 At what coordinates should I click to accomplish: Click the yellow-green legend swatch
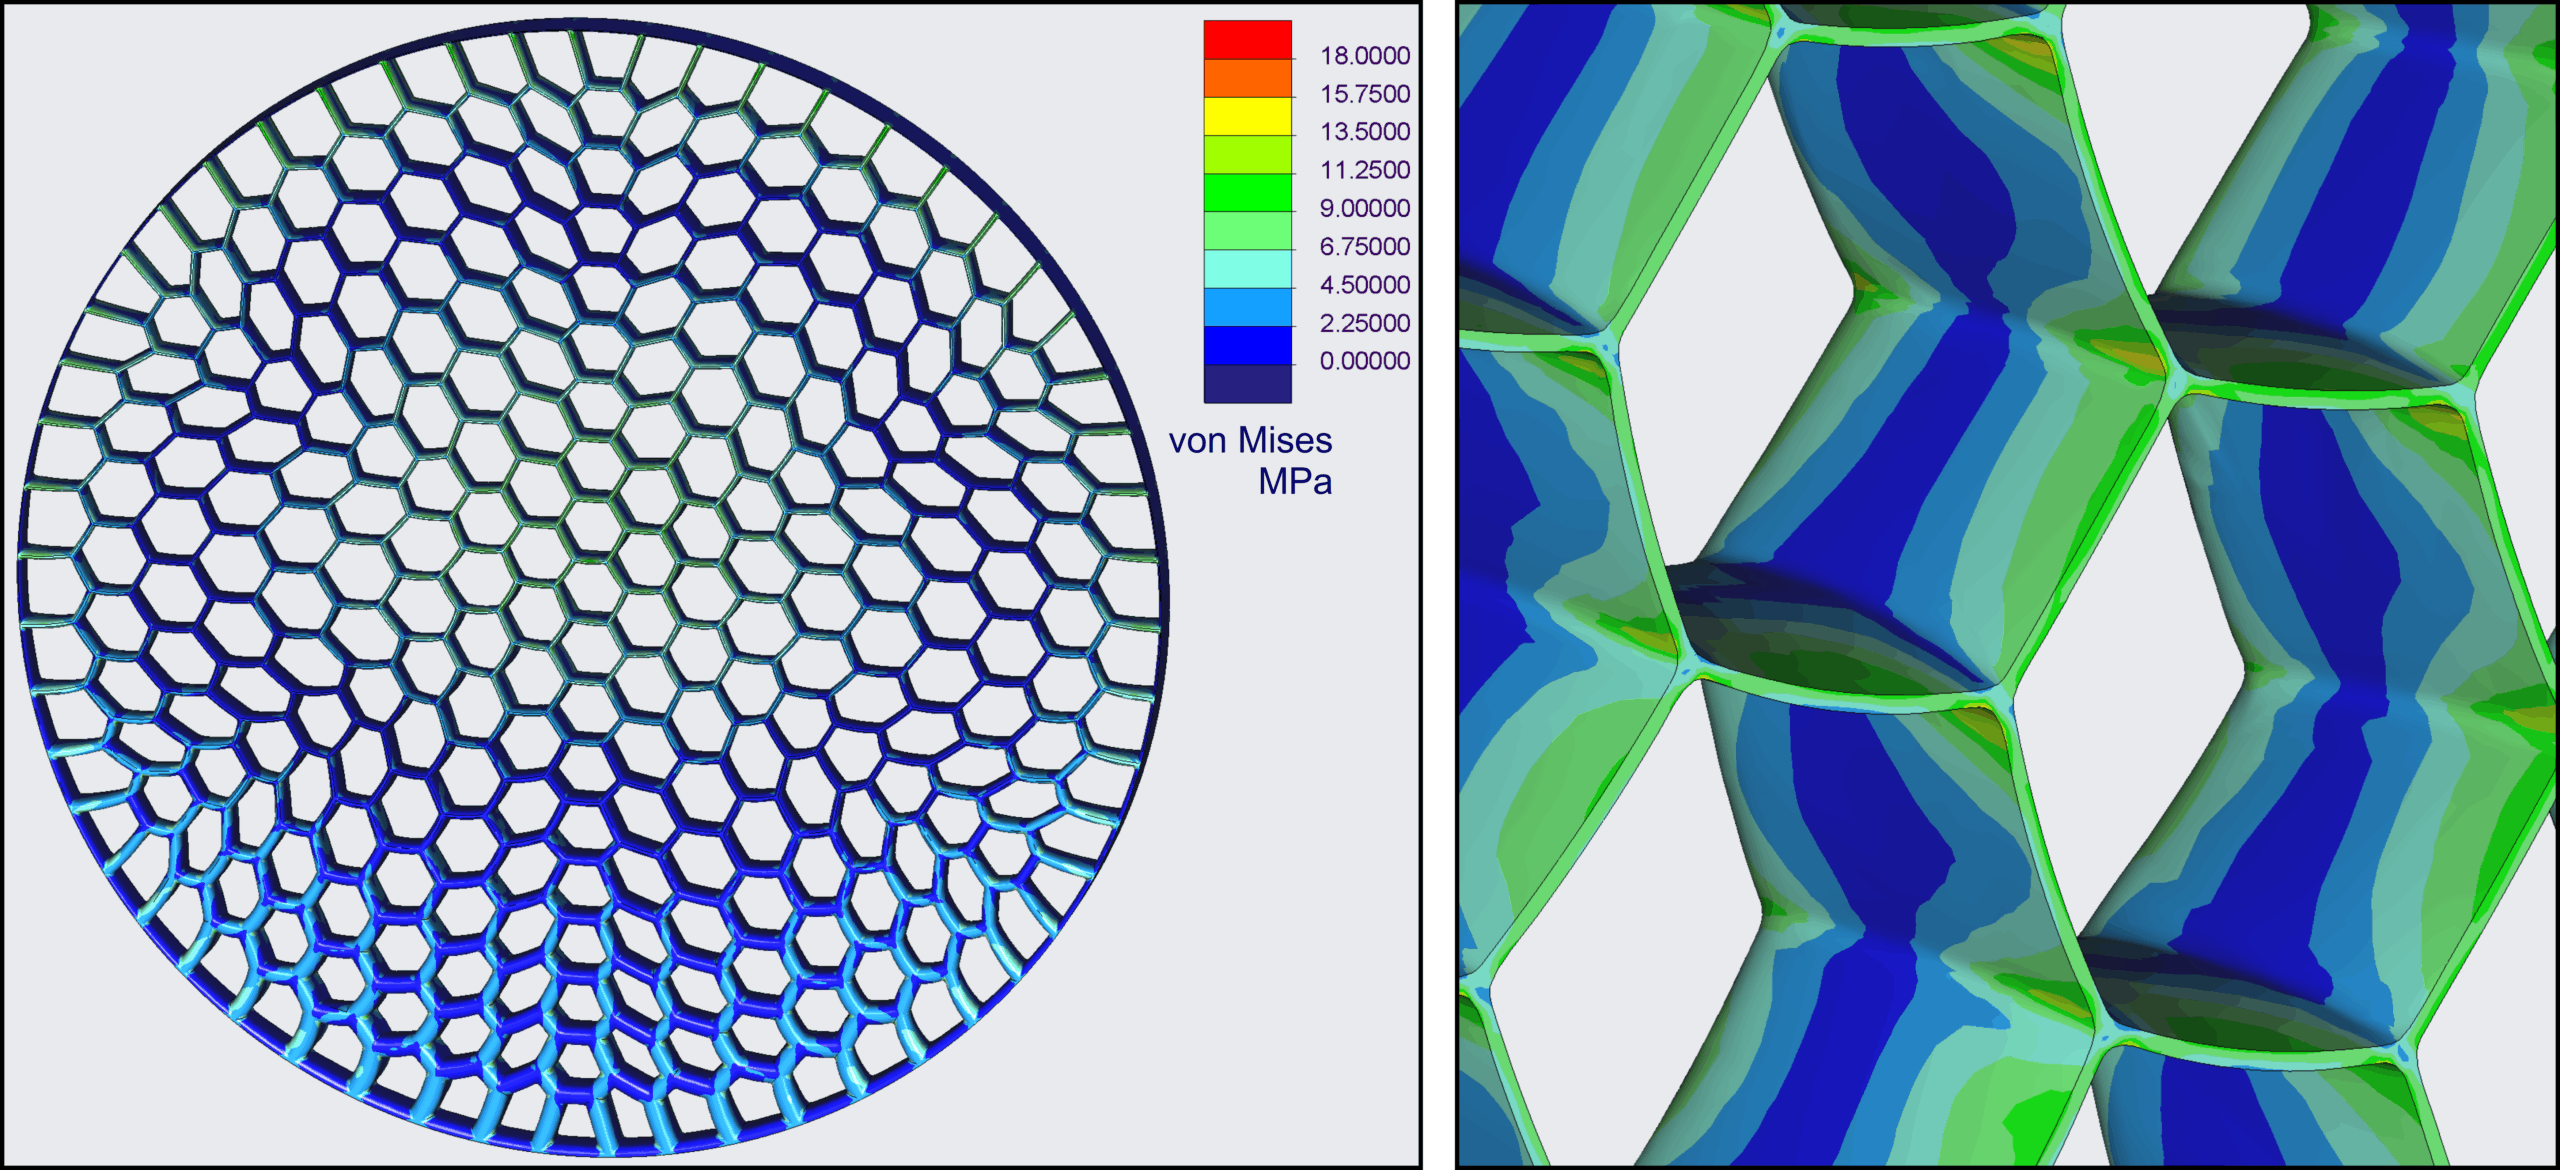1247,154
